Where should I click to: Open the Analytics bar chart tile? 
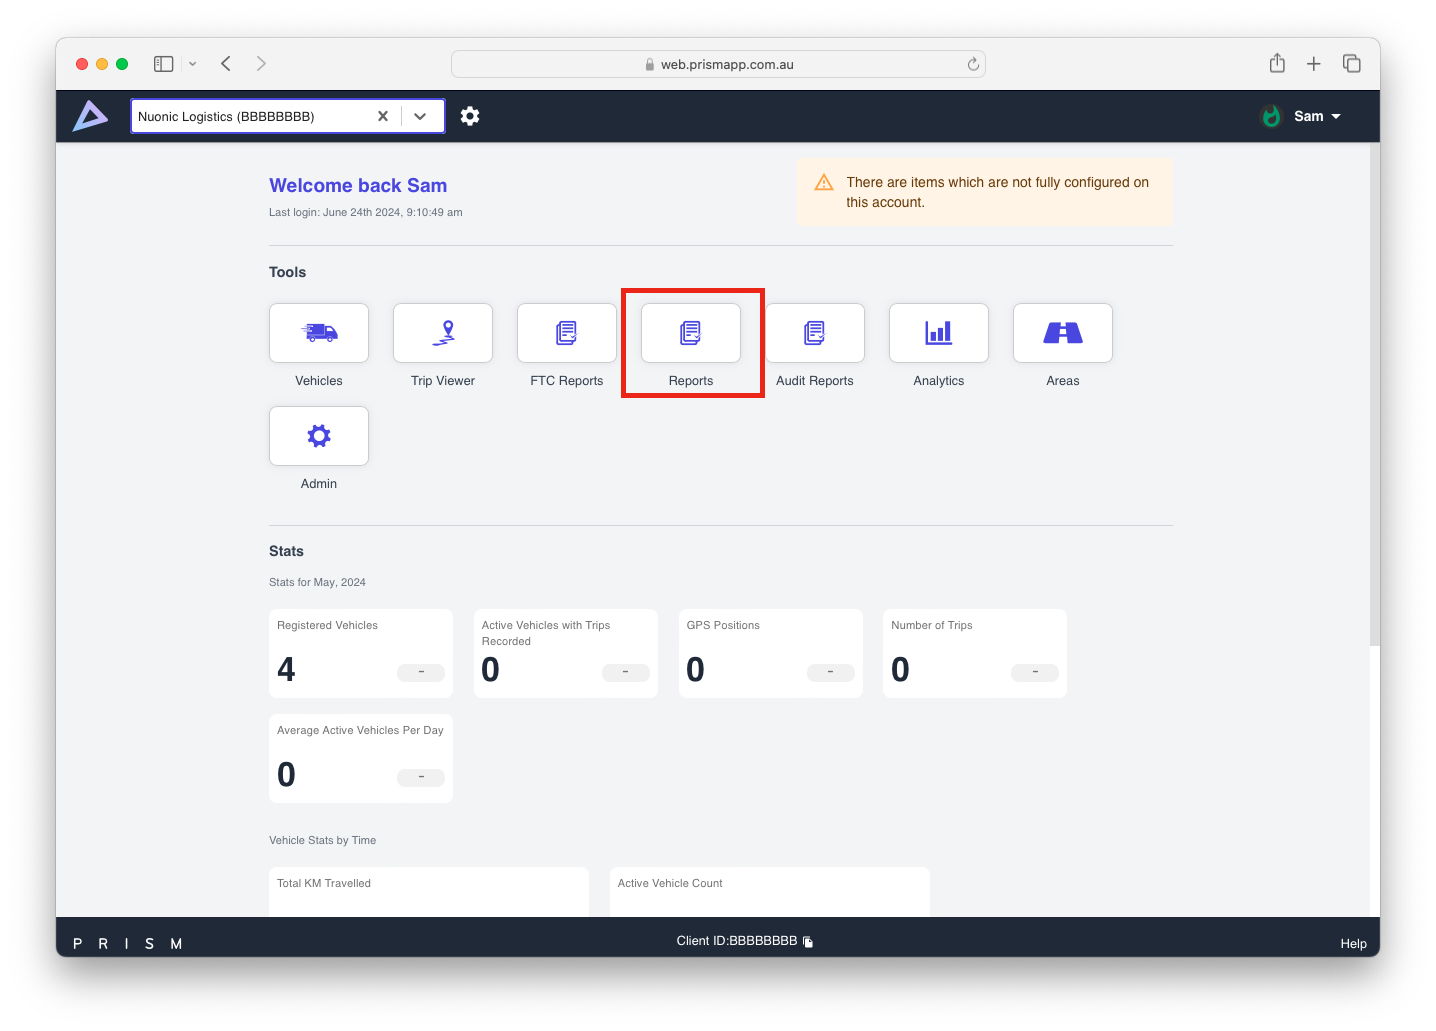tap(939, 333)
